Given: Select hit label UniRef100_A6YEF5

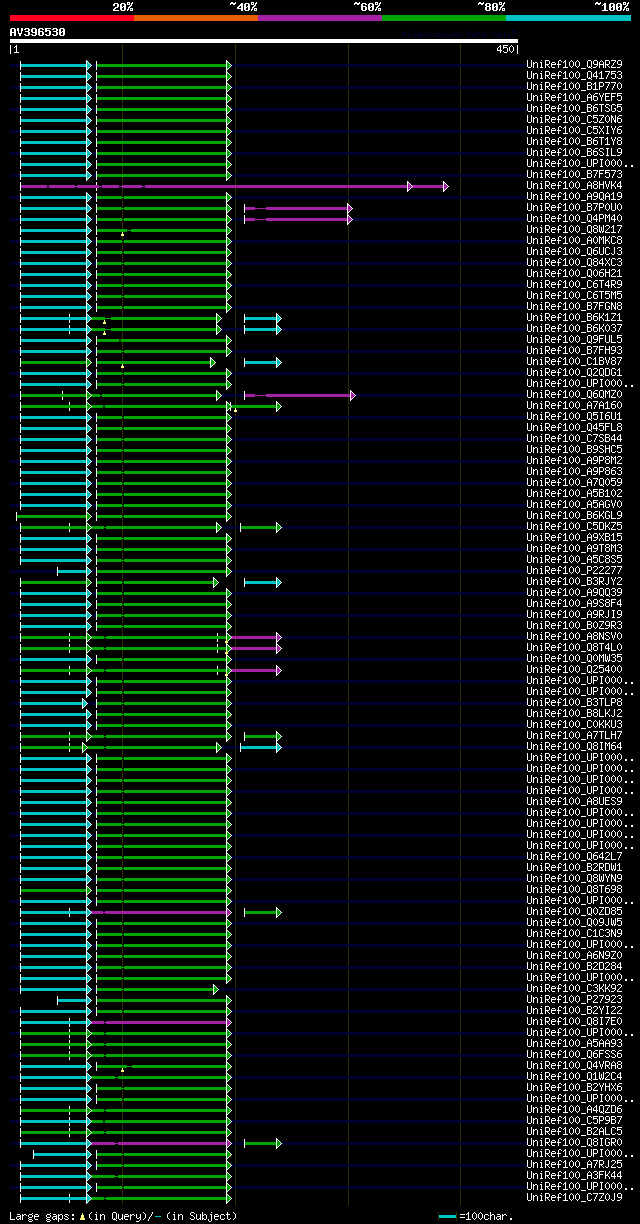Looking at the screenshot, I should pyautogui.click(x=574, y=98).
